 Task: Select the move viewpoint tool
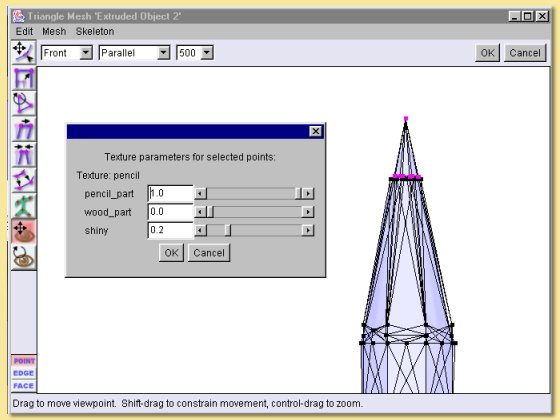click(x=24, y=232)
